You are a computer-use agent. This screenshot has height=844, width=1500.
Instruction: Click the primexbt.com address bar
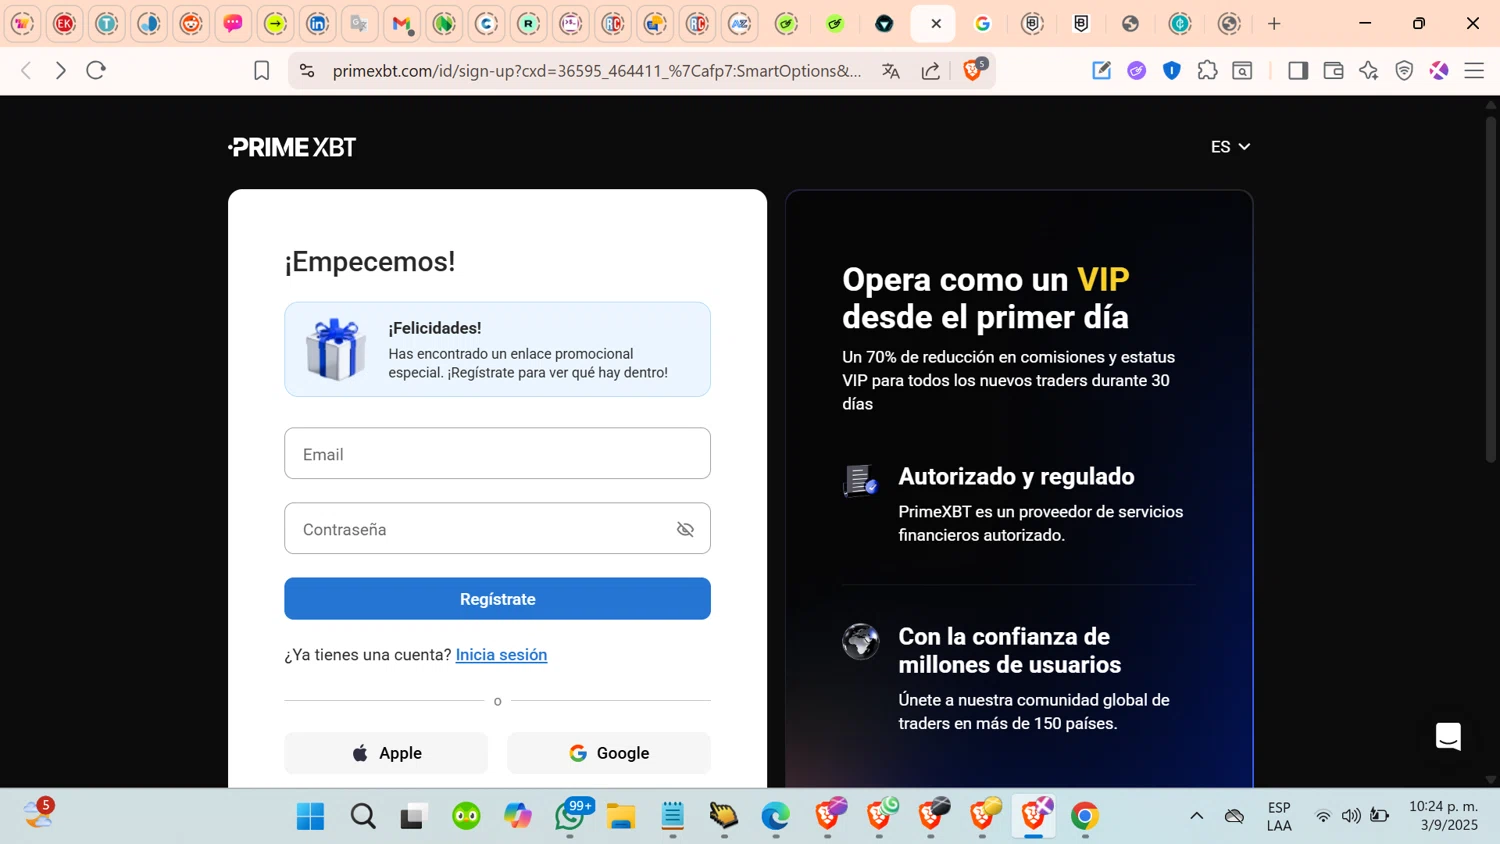(x=596, y=71)
